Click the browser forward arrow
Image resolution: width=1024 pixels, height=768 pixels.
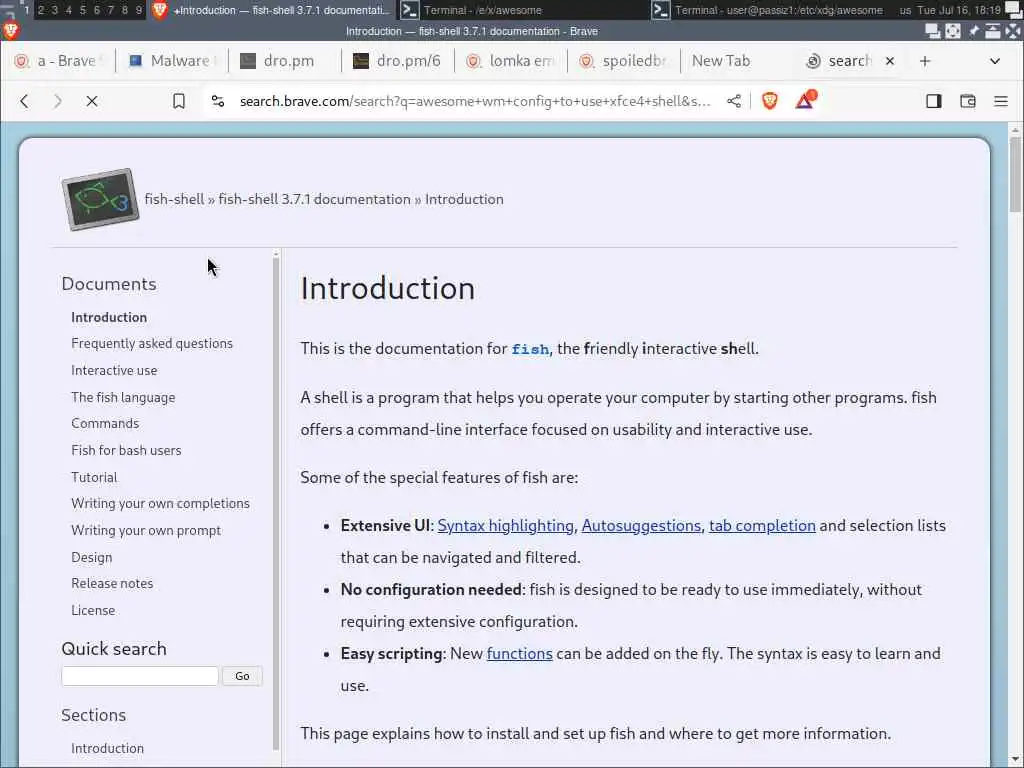click(x=57, y=101)
